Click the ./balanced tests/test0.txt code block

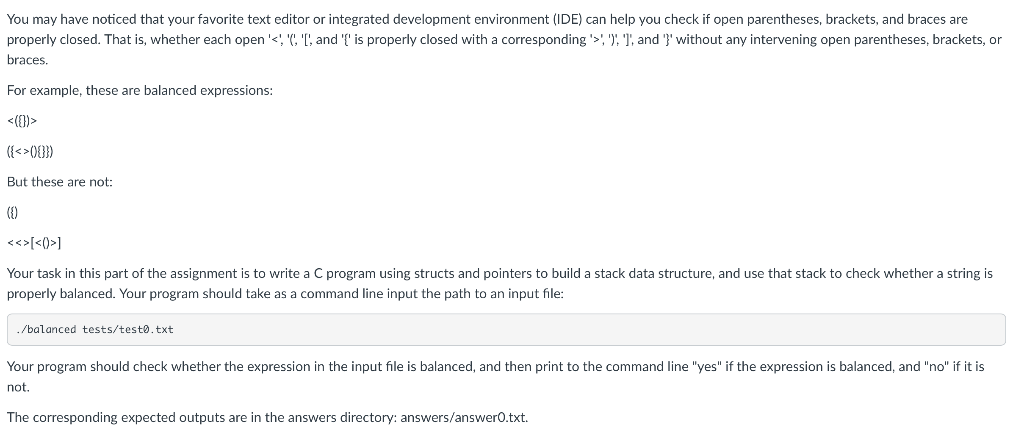tap(506, 329)
